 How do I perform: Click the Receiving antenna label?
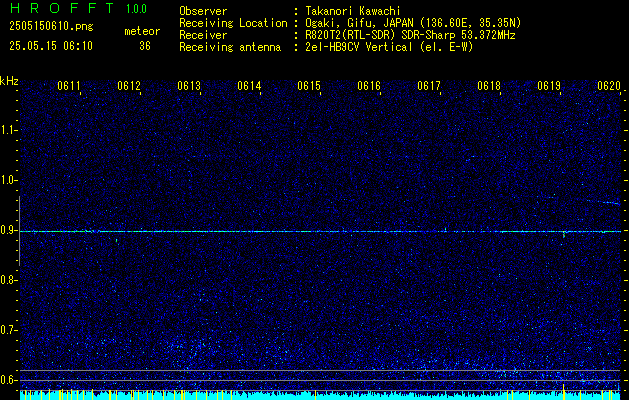tap(230, 47)
